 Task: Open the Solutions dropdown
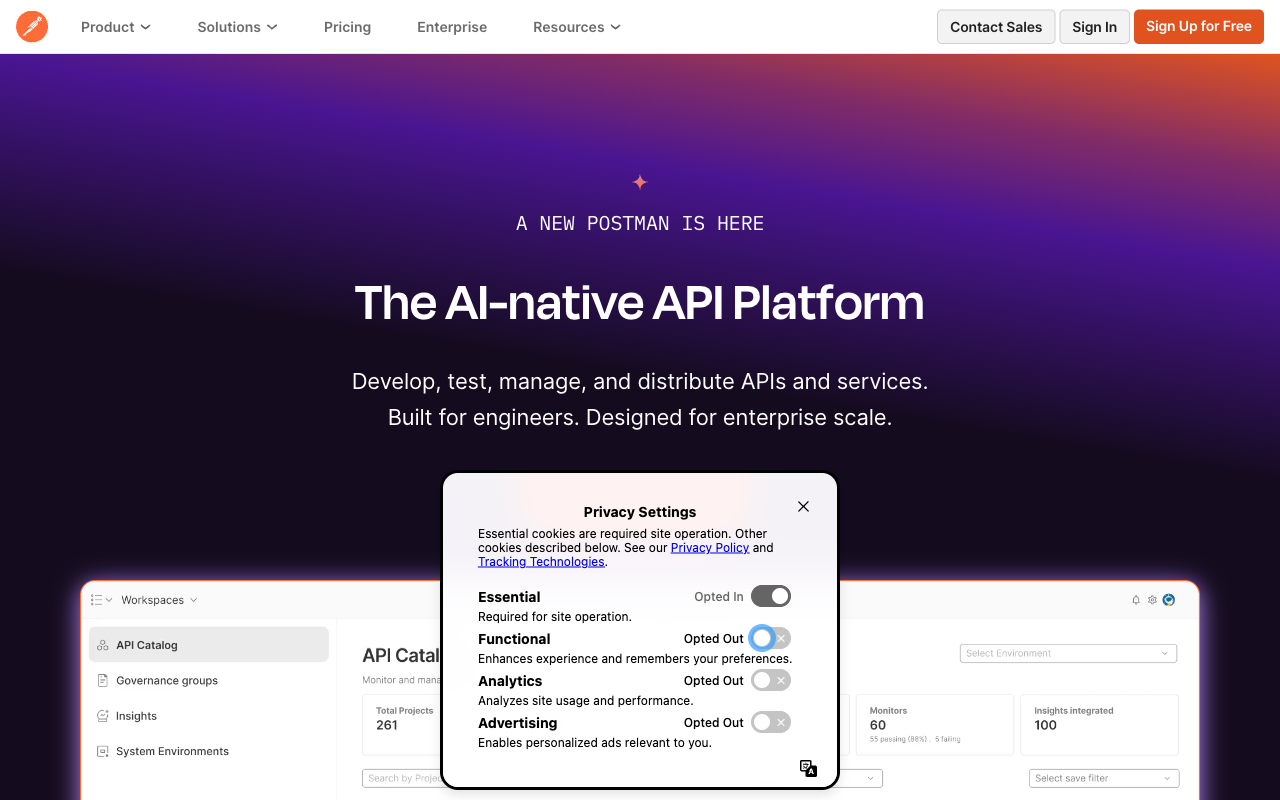click(238, 27)
